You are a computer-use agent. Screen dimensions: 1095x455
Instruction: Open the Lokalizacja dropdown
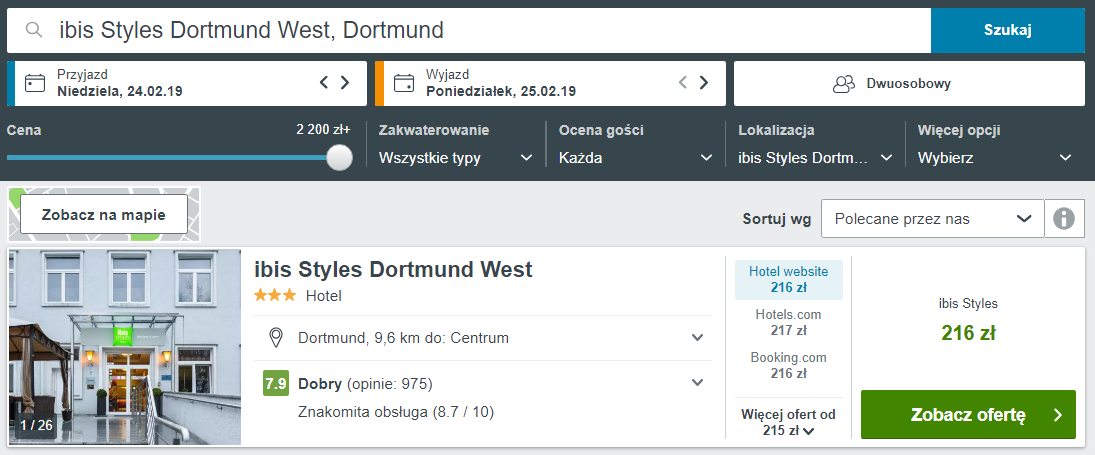[x=815, y=158]
